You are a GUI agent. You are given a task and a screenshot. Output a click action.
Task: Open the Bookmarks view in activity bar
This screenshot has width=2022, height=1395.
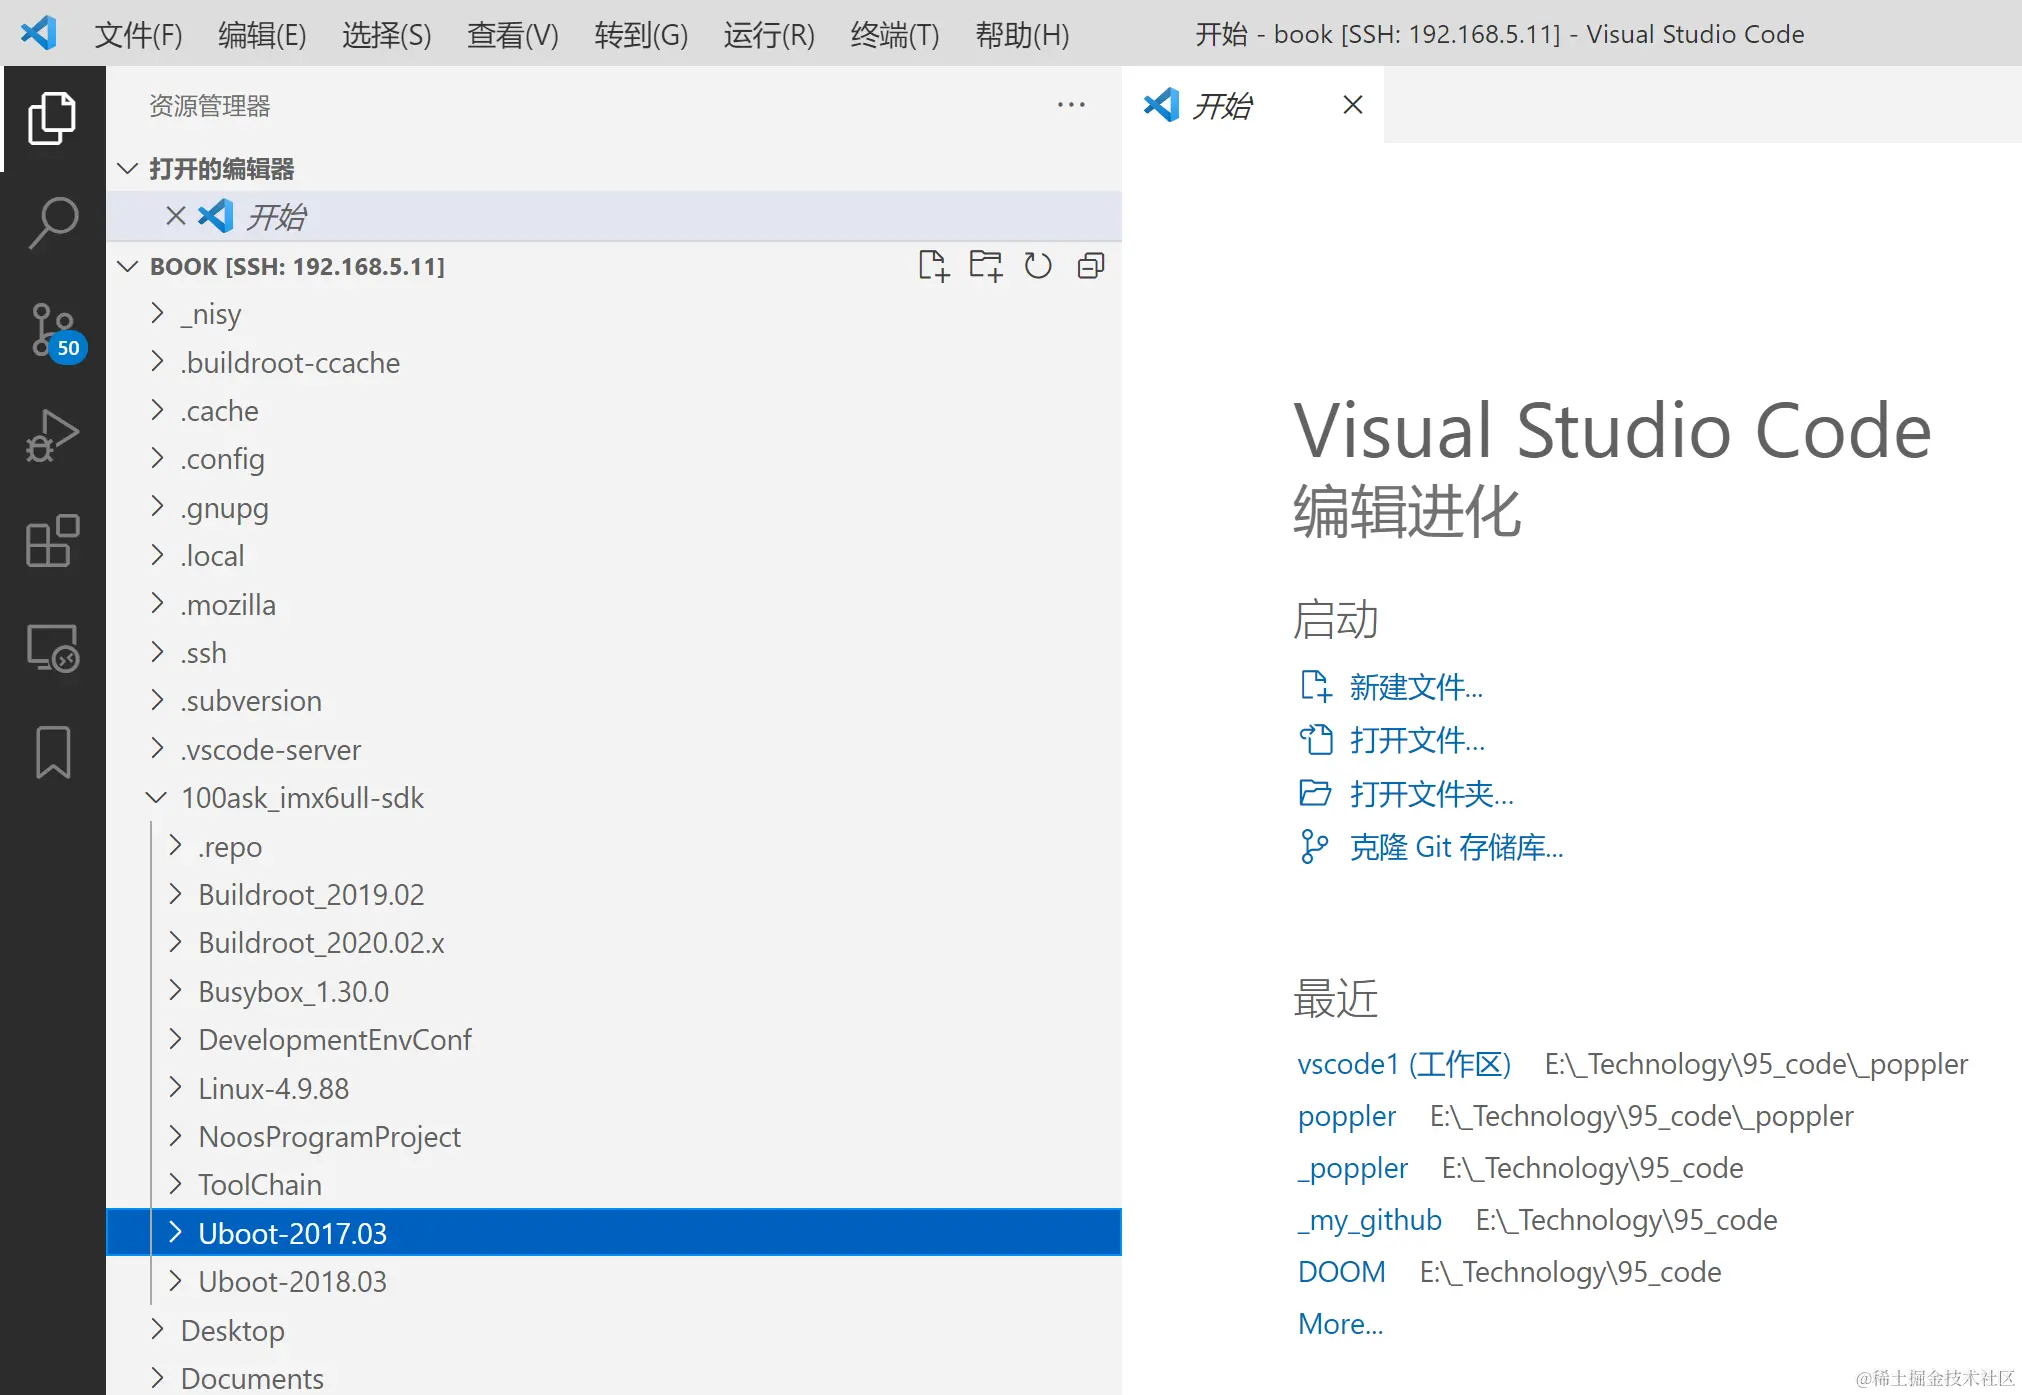pyautogui.click(x=53, y=752)
